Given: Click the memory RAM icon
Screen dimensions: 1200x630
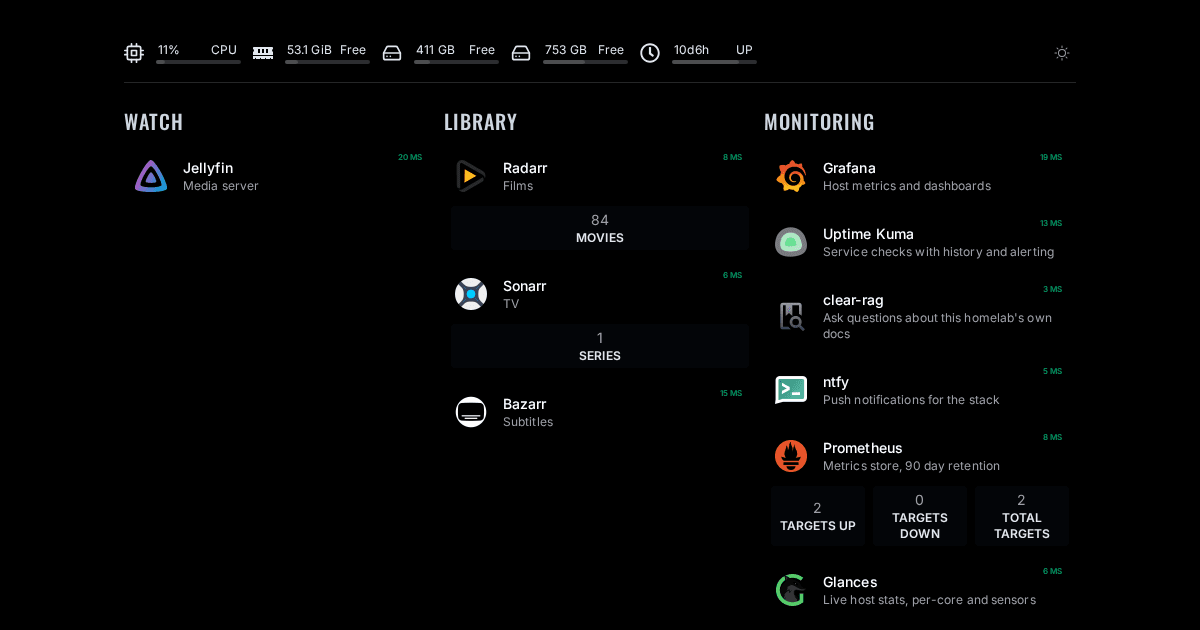Looking at the screenshot, I should point(263,53).
